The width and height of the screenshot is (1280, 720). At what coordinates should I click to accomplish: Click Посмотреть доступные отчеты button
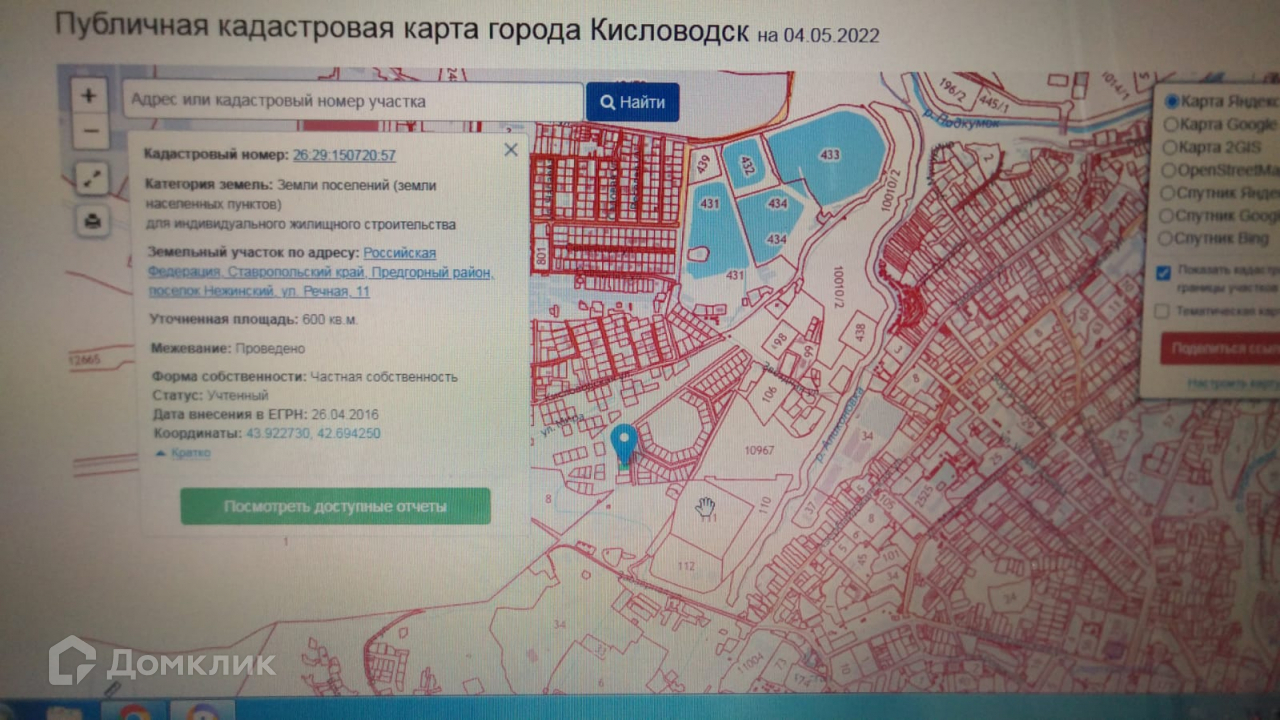point(335,506)
